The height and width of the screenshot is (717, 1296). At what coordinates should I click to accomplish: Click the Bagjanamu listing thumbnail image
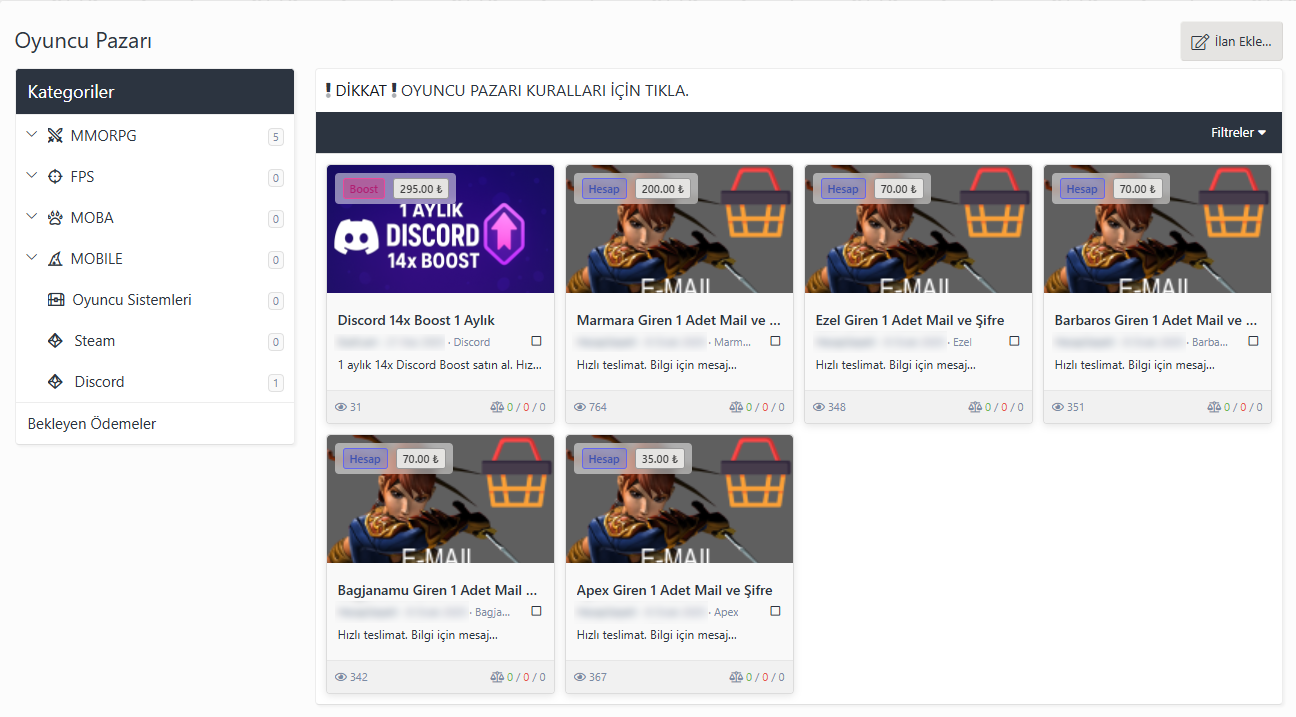coord(440,499)
